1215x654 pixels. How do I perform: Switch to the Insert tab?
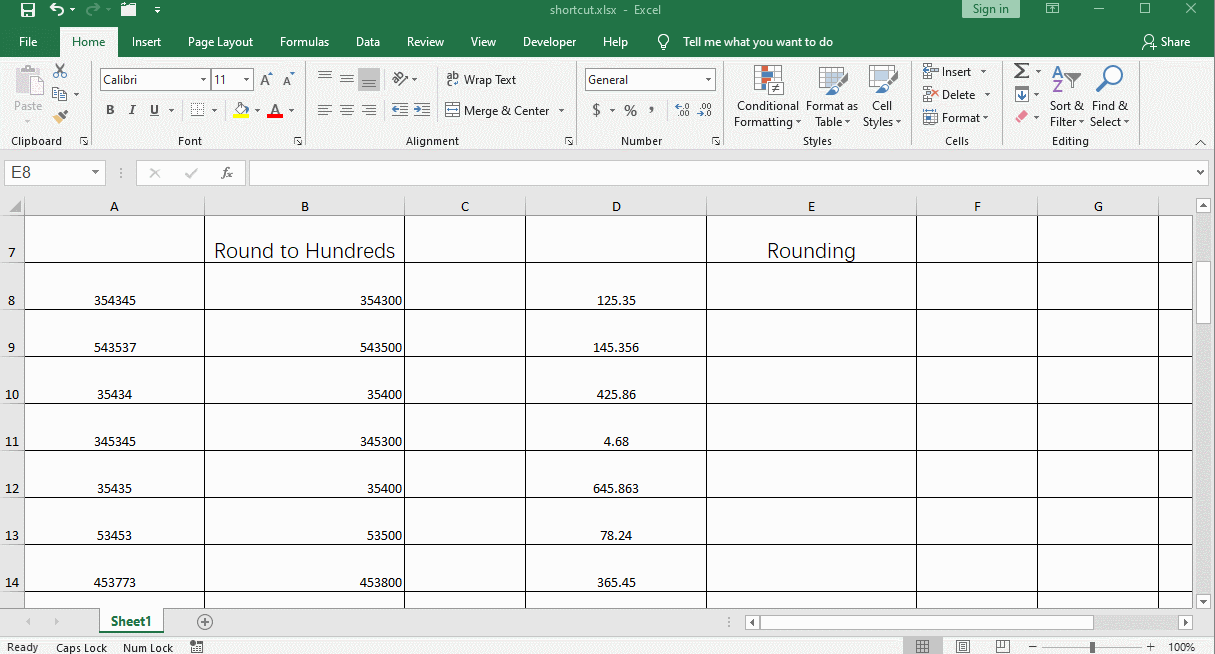(146, 42)
